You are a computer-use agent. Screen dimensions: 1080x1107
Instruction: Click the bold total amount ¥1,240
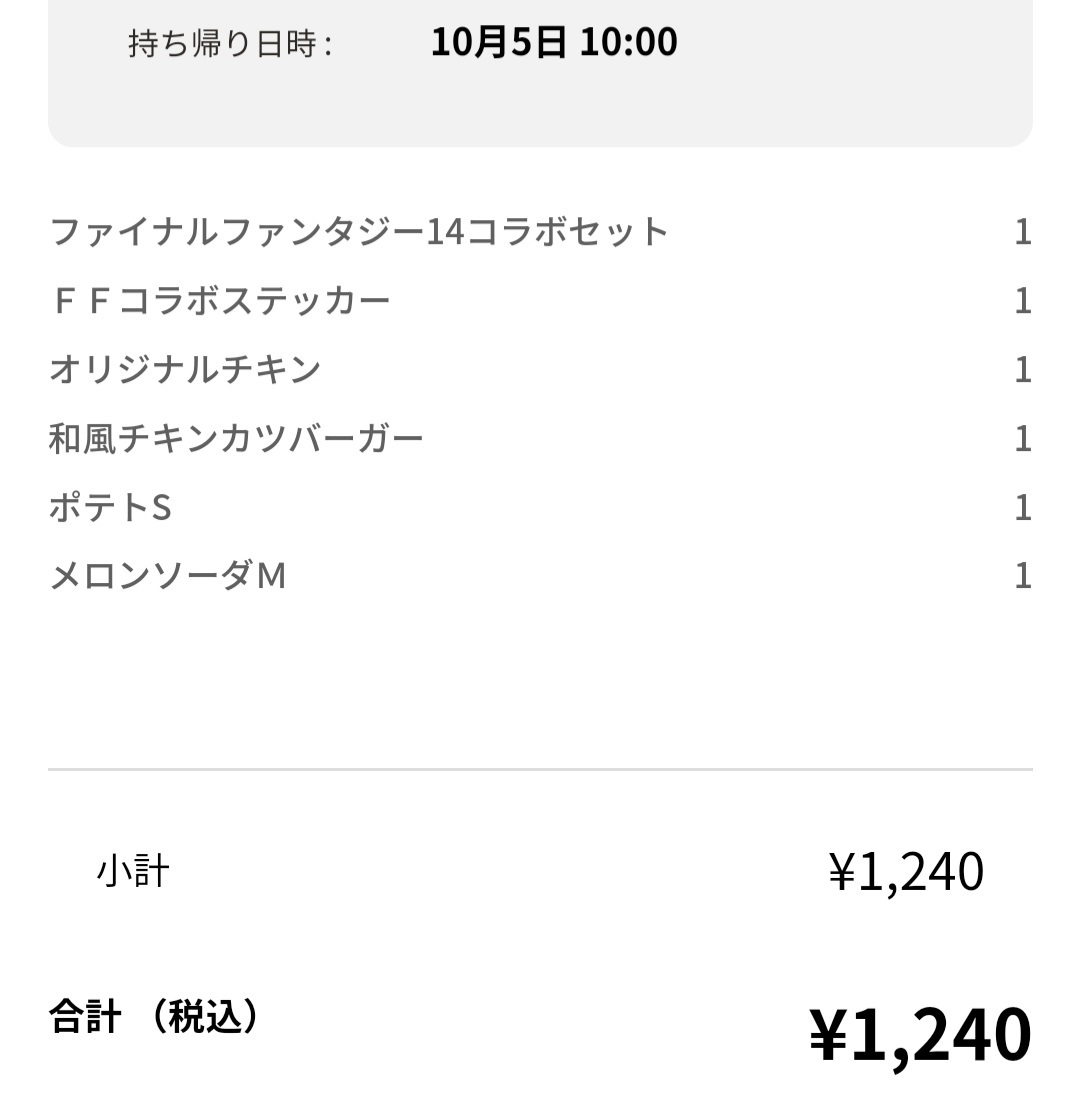(920, 1035)
